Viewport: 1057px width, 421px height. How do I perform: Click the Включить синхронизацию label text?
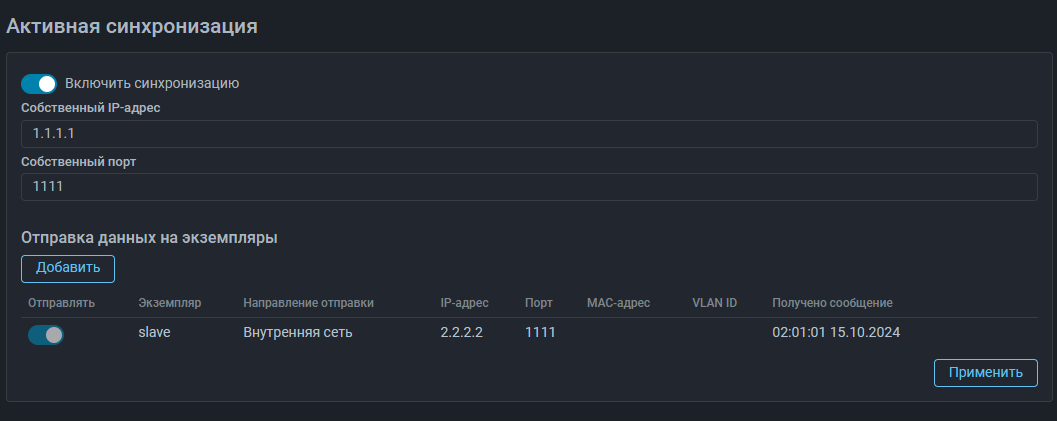point(152,84)
